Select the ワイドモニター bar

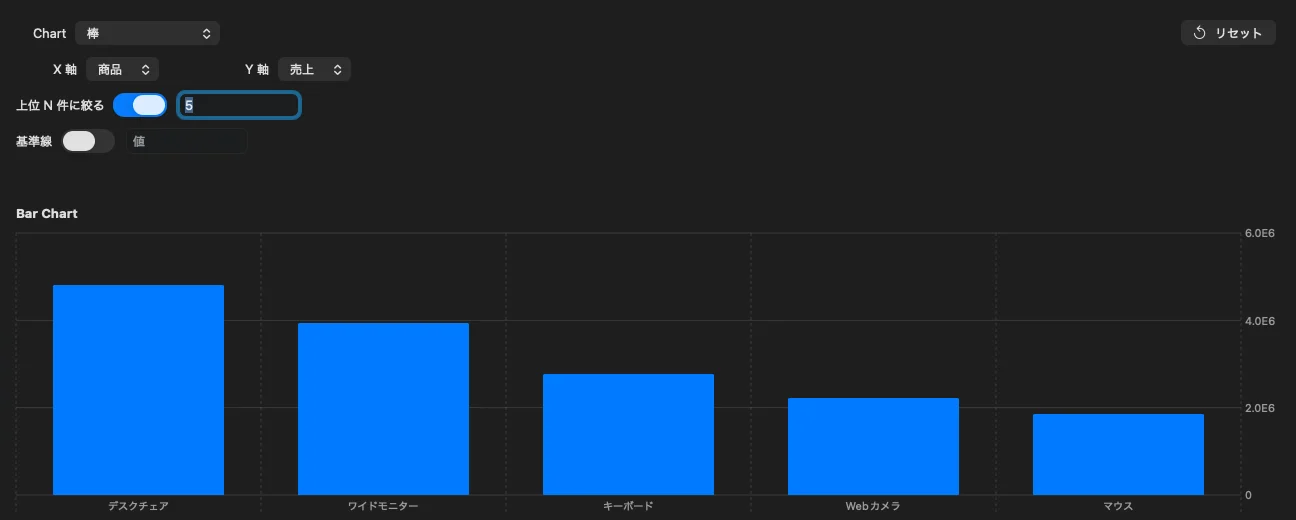point(383,409)
